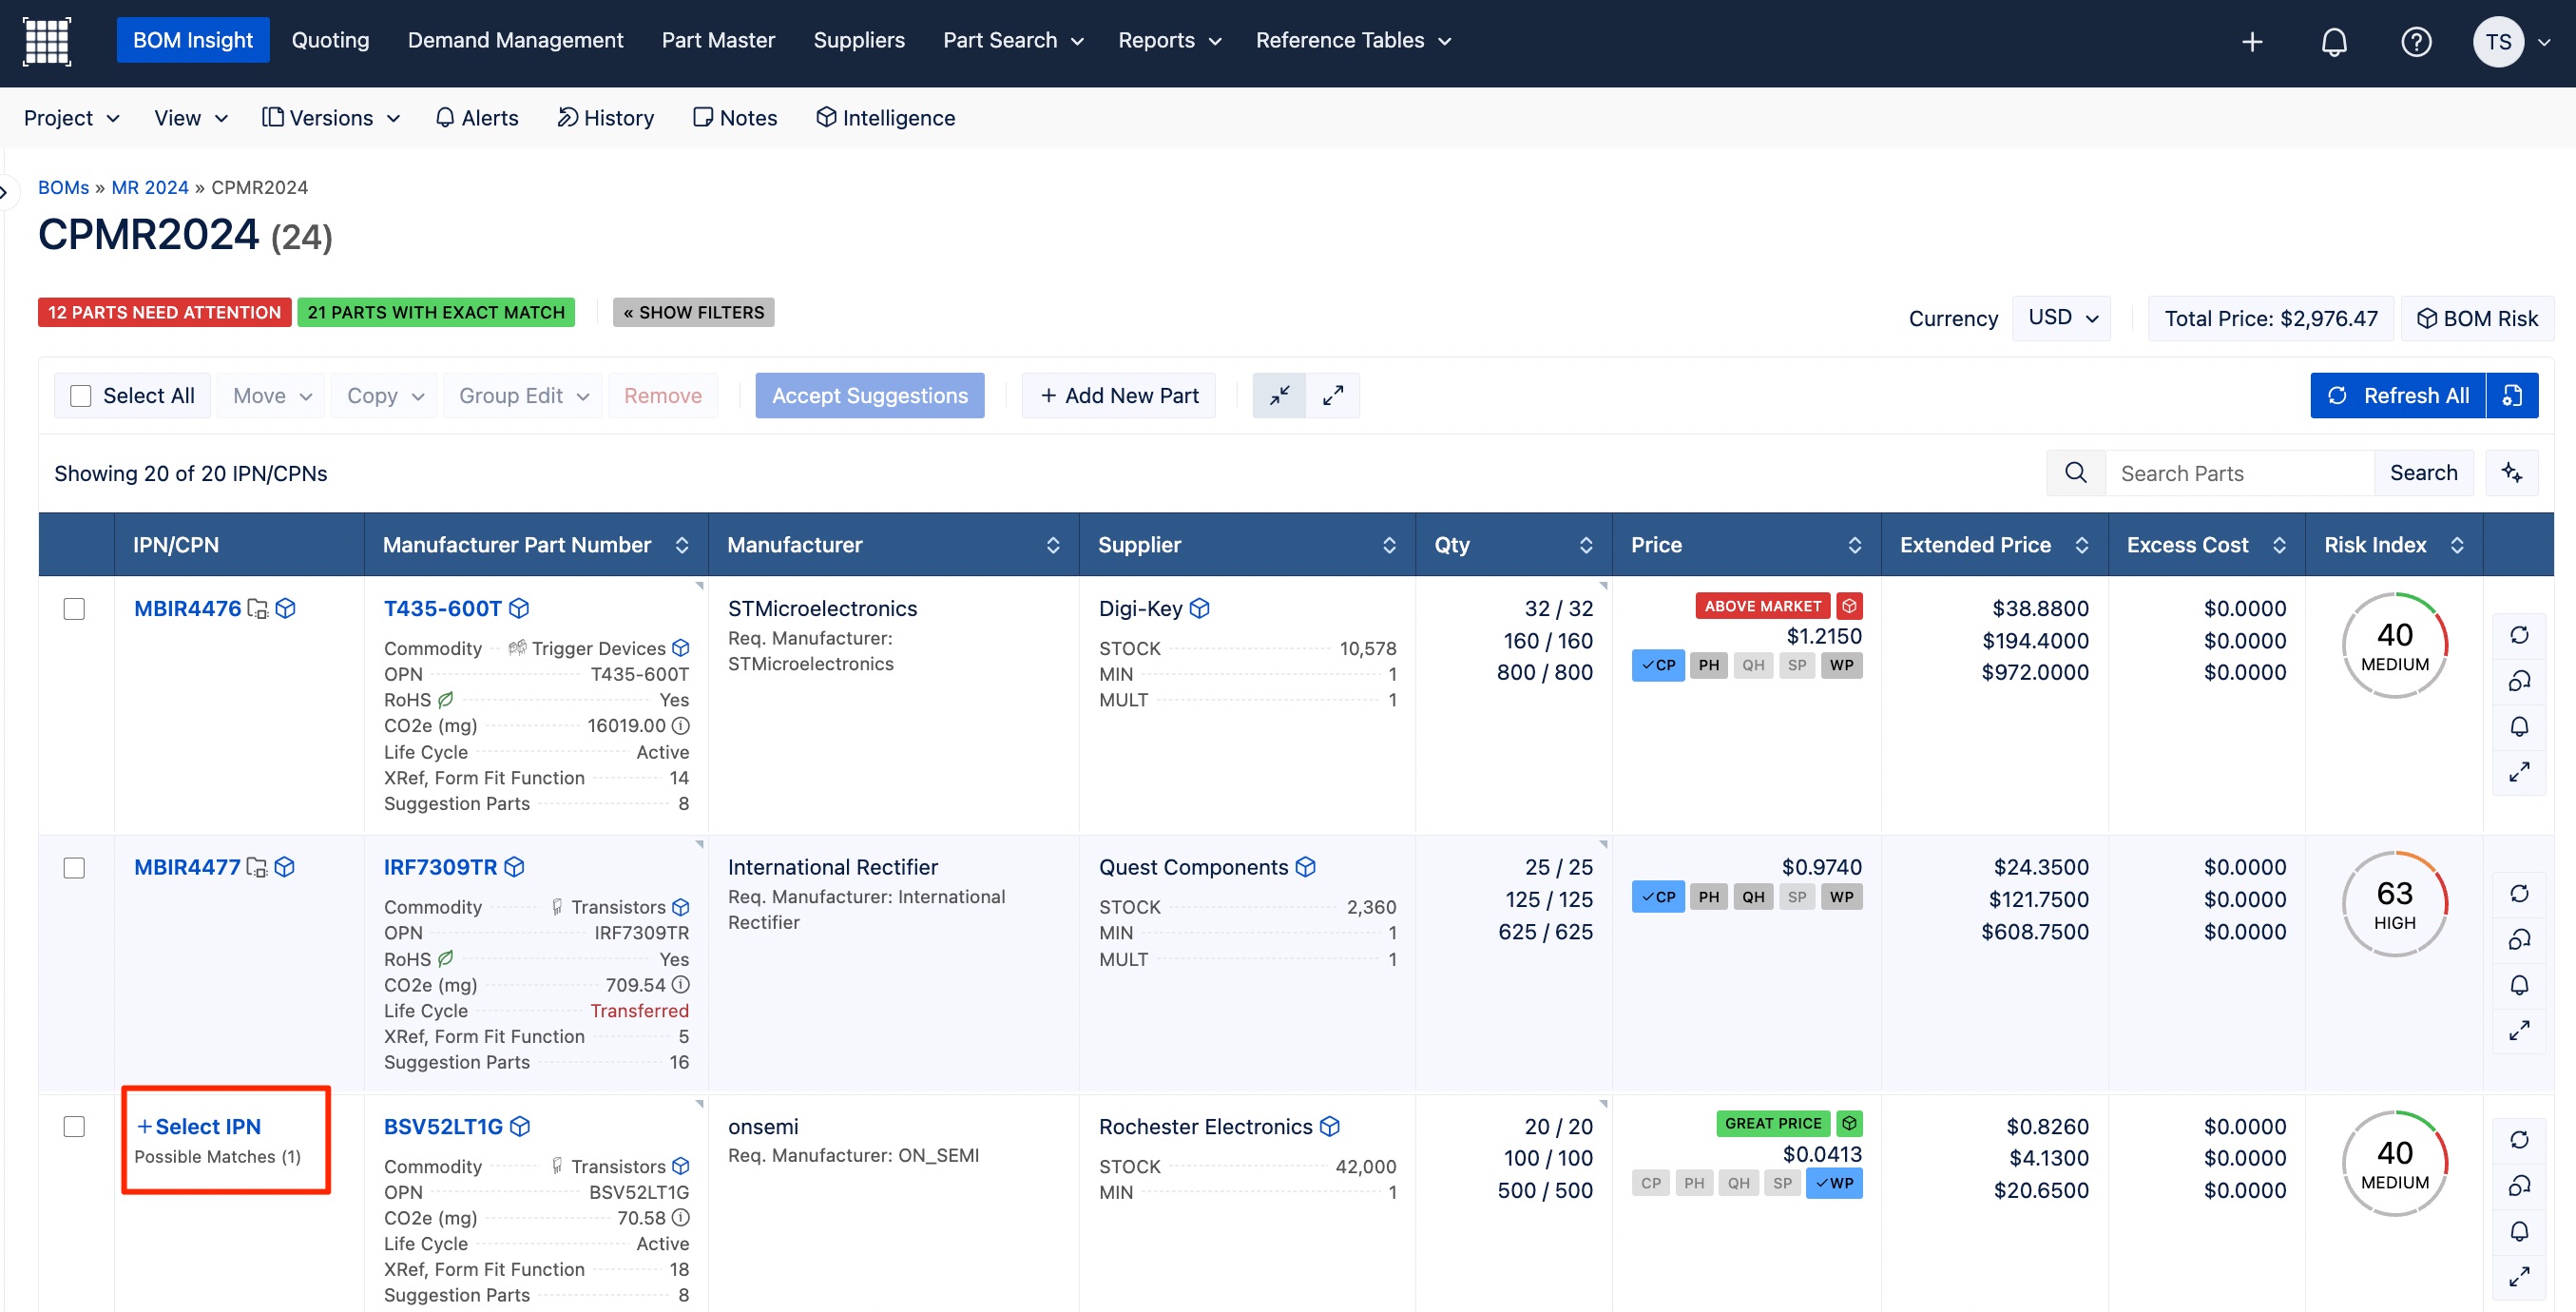Click the refresh icon in MBIR4476 row
The height and width of the screenshot is (1312, 2576).
[2519, 635]
